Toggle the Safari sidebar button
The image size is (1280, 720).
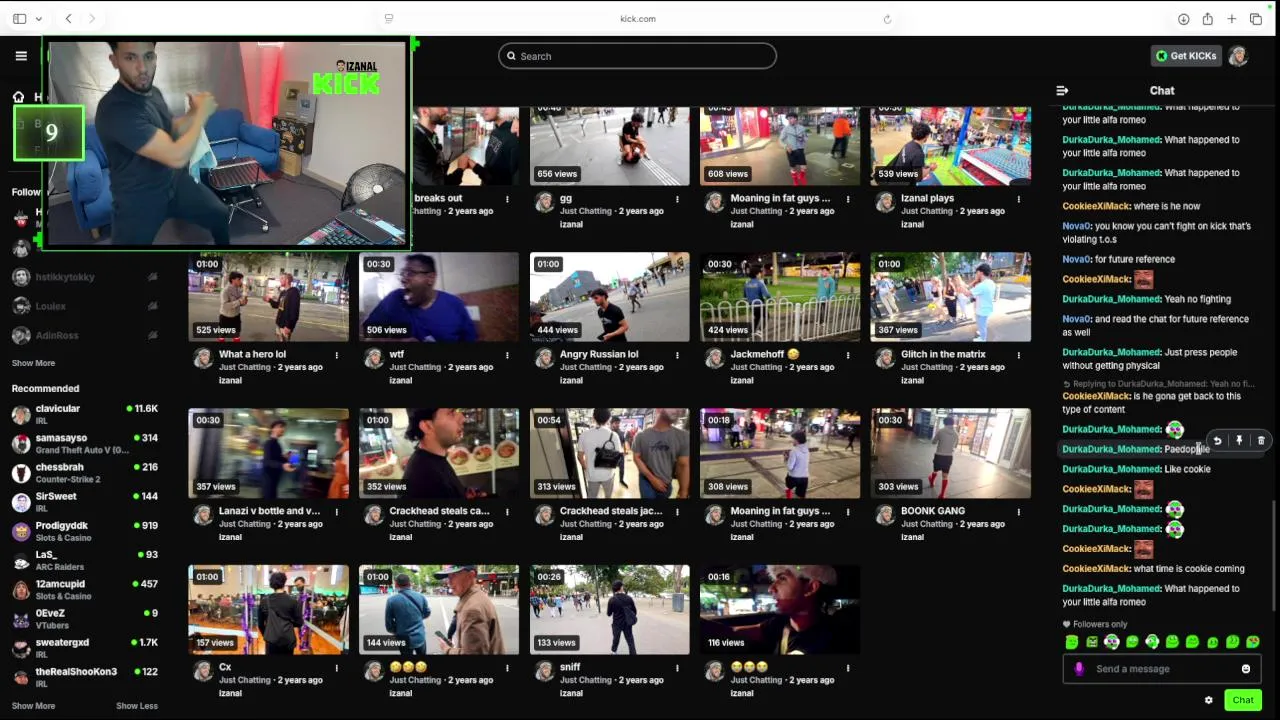point(19,19)
